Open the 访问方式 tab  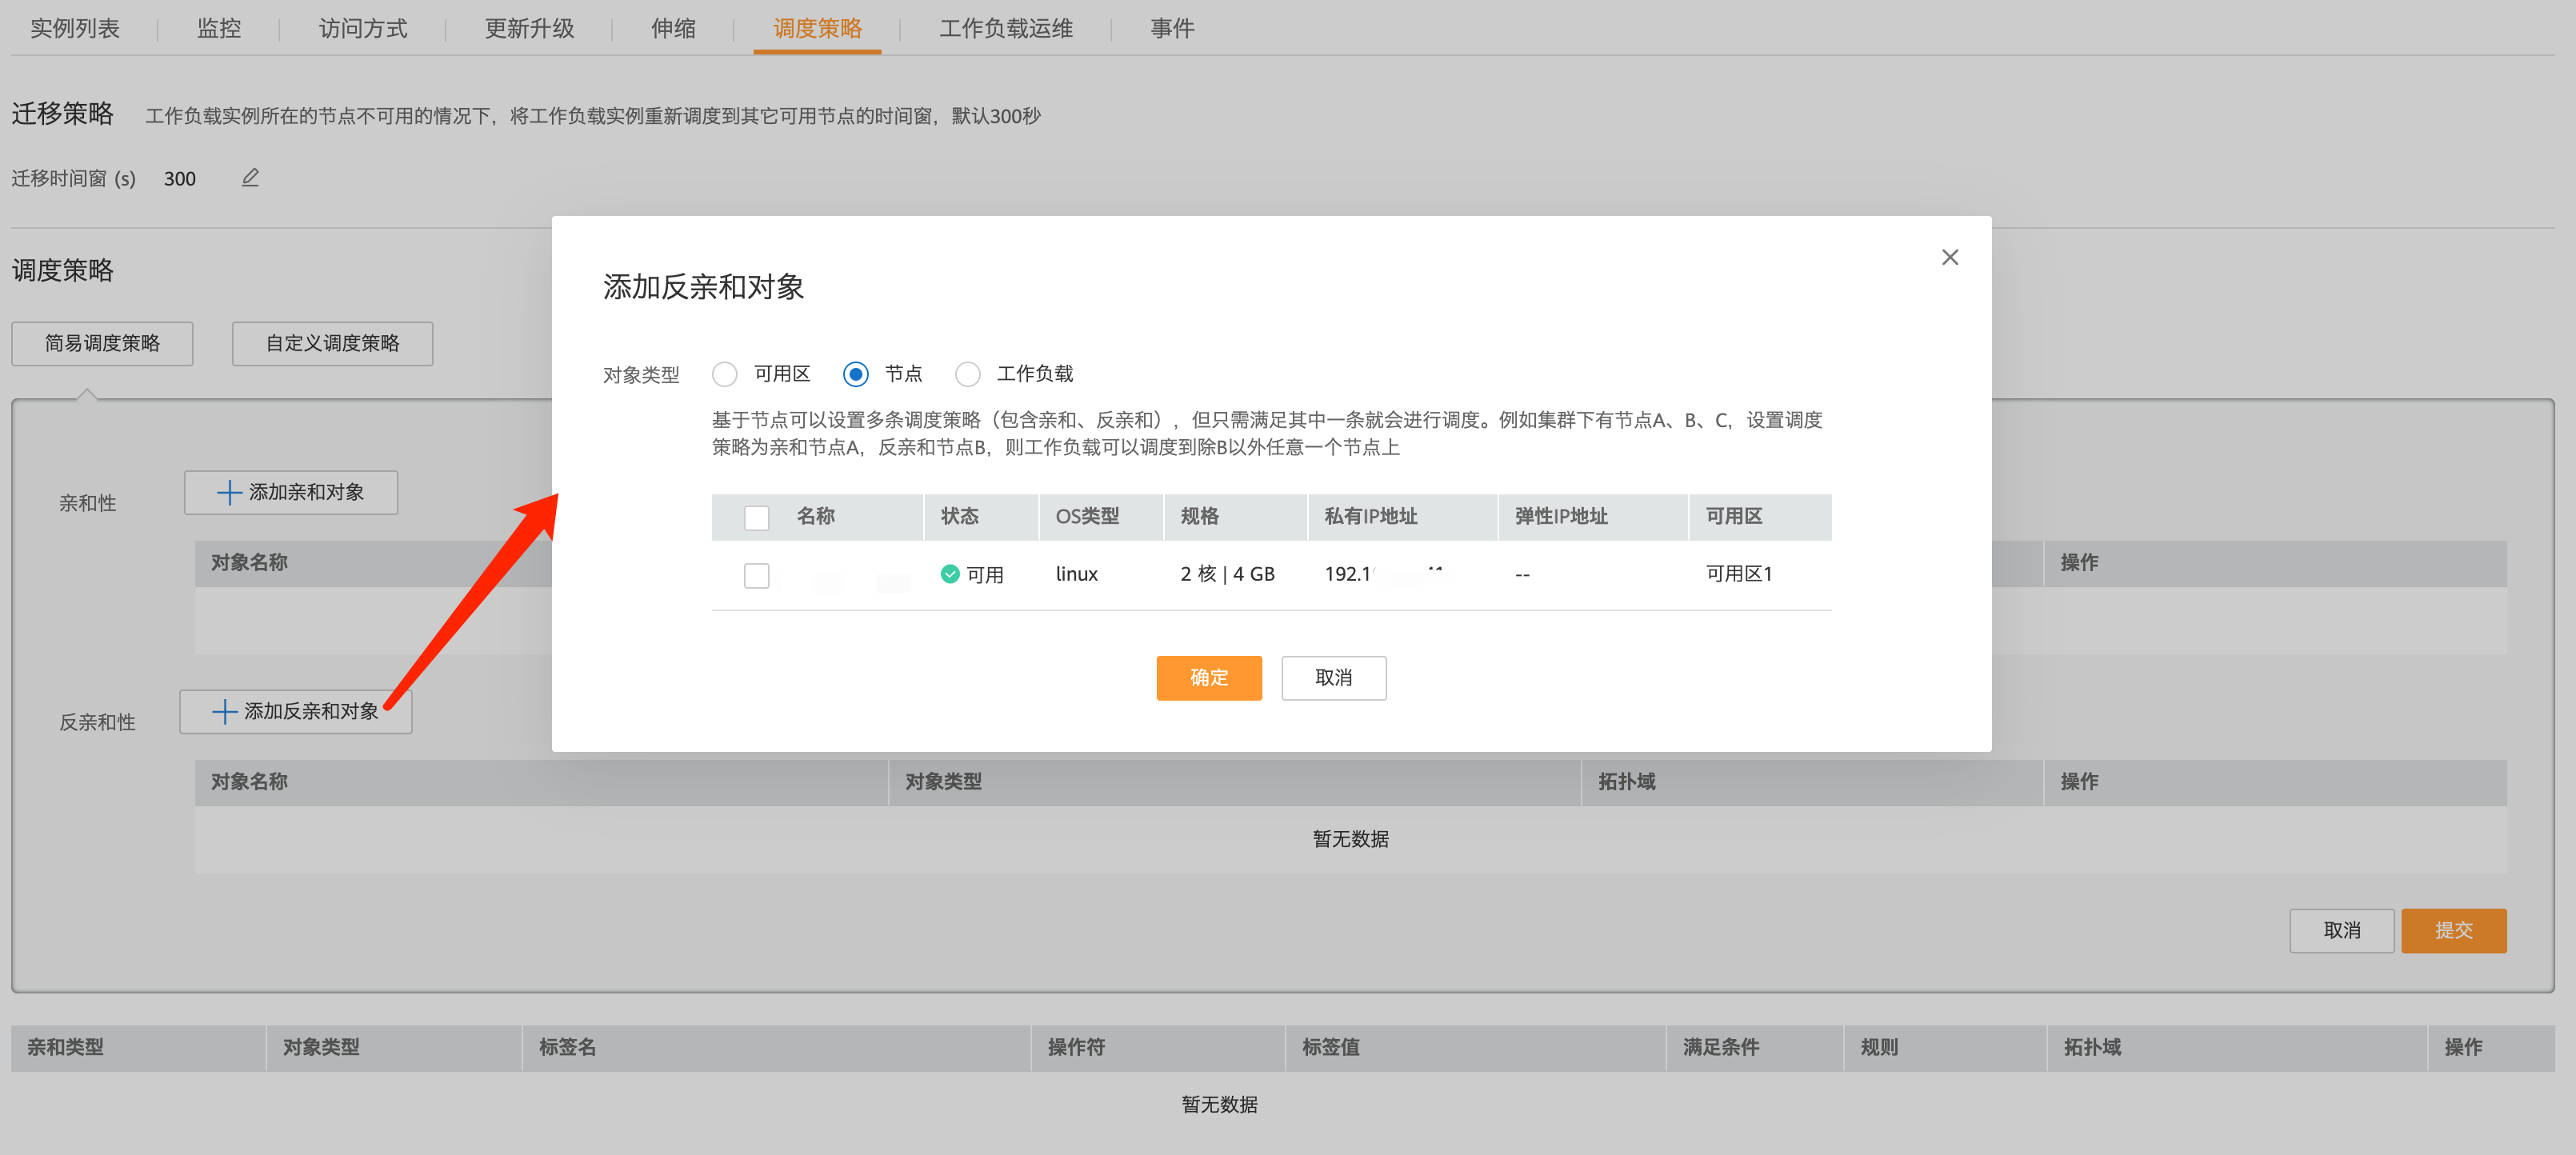pos(363,28)
